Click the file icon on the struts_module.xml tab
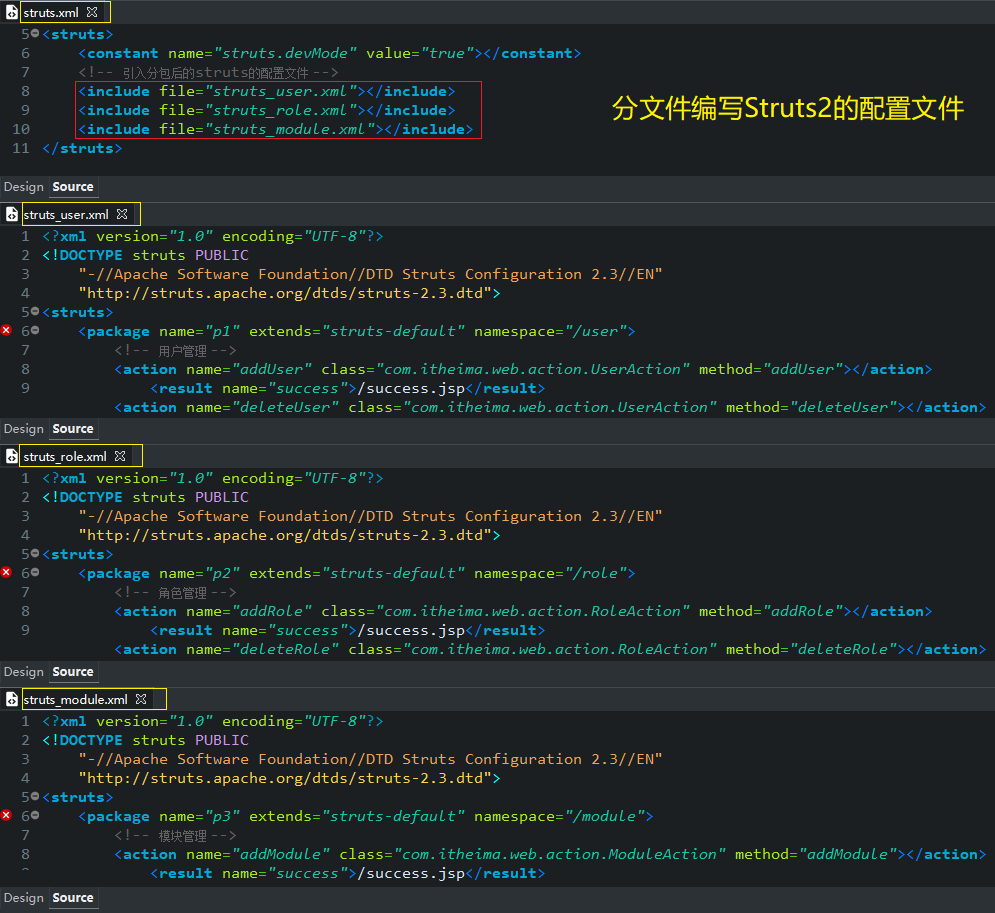Viewport: 995px width, 913px height. [x=11, y=699]
